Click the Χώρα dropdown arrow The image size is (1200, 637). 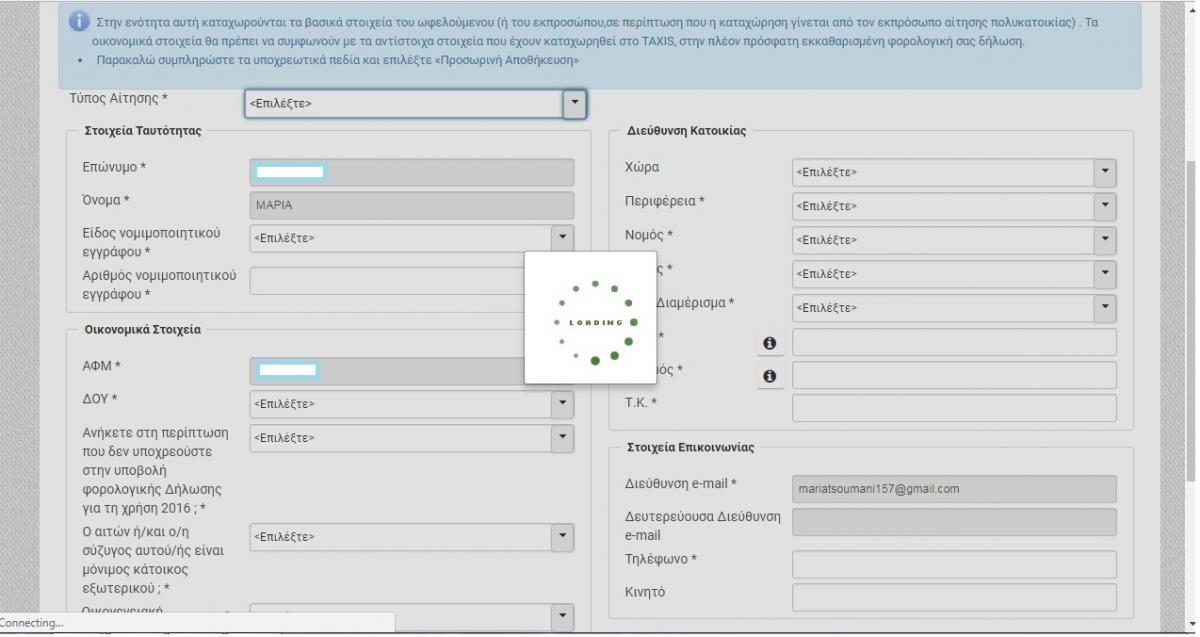(1104, 172)
